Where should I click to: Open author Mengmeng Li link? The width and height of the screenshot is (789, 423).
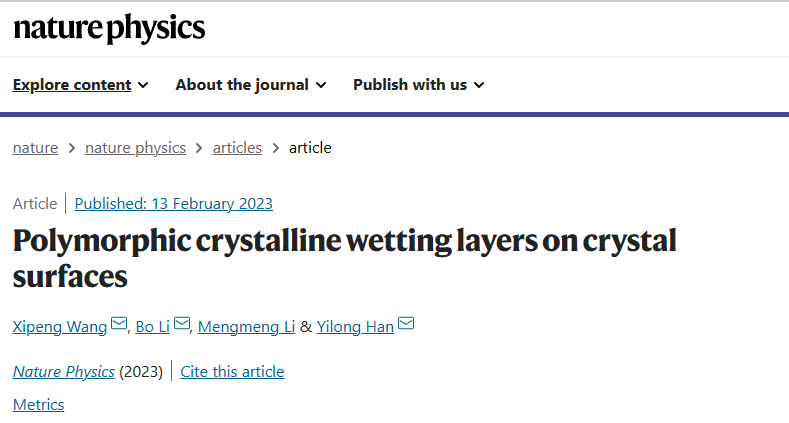pos(246,327)
